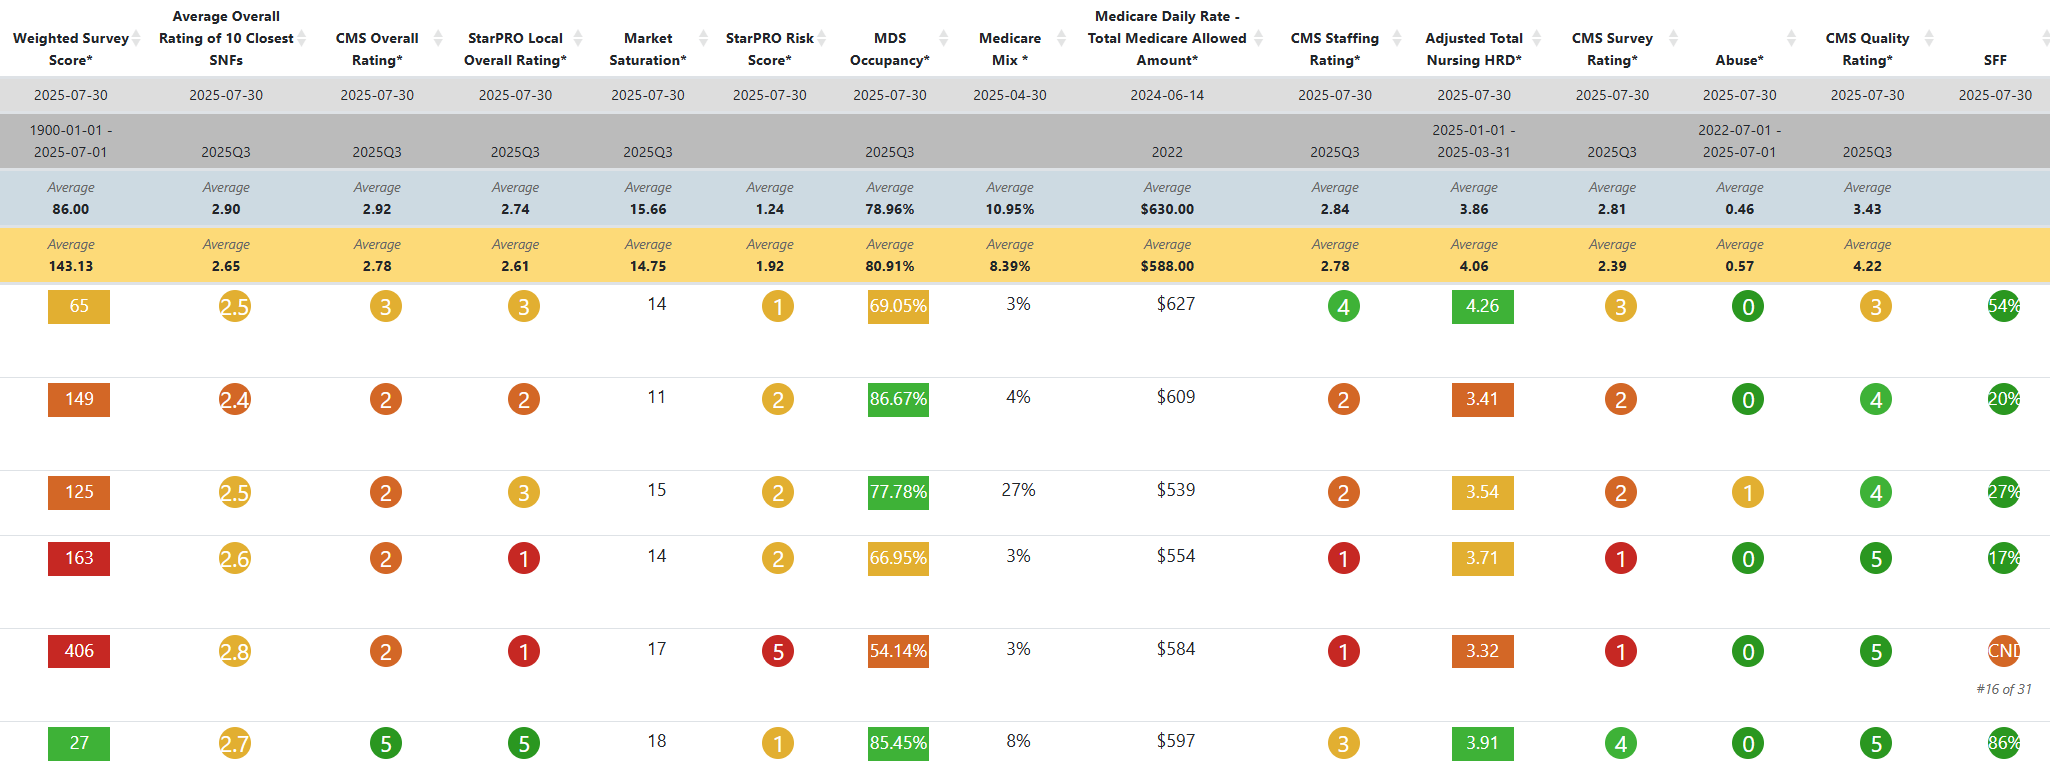The width and height of the screenshot is (2050, 783).
Task: Click sort arrows next to CMS Overall Rating
Action: tap(438, 38)
